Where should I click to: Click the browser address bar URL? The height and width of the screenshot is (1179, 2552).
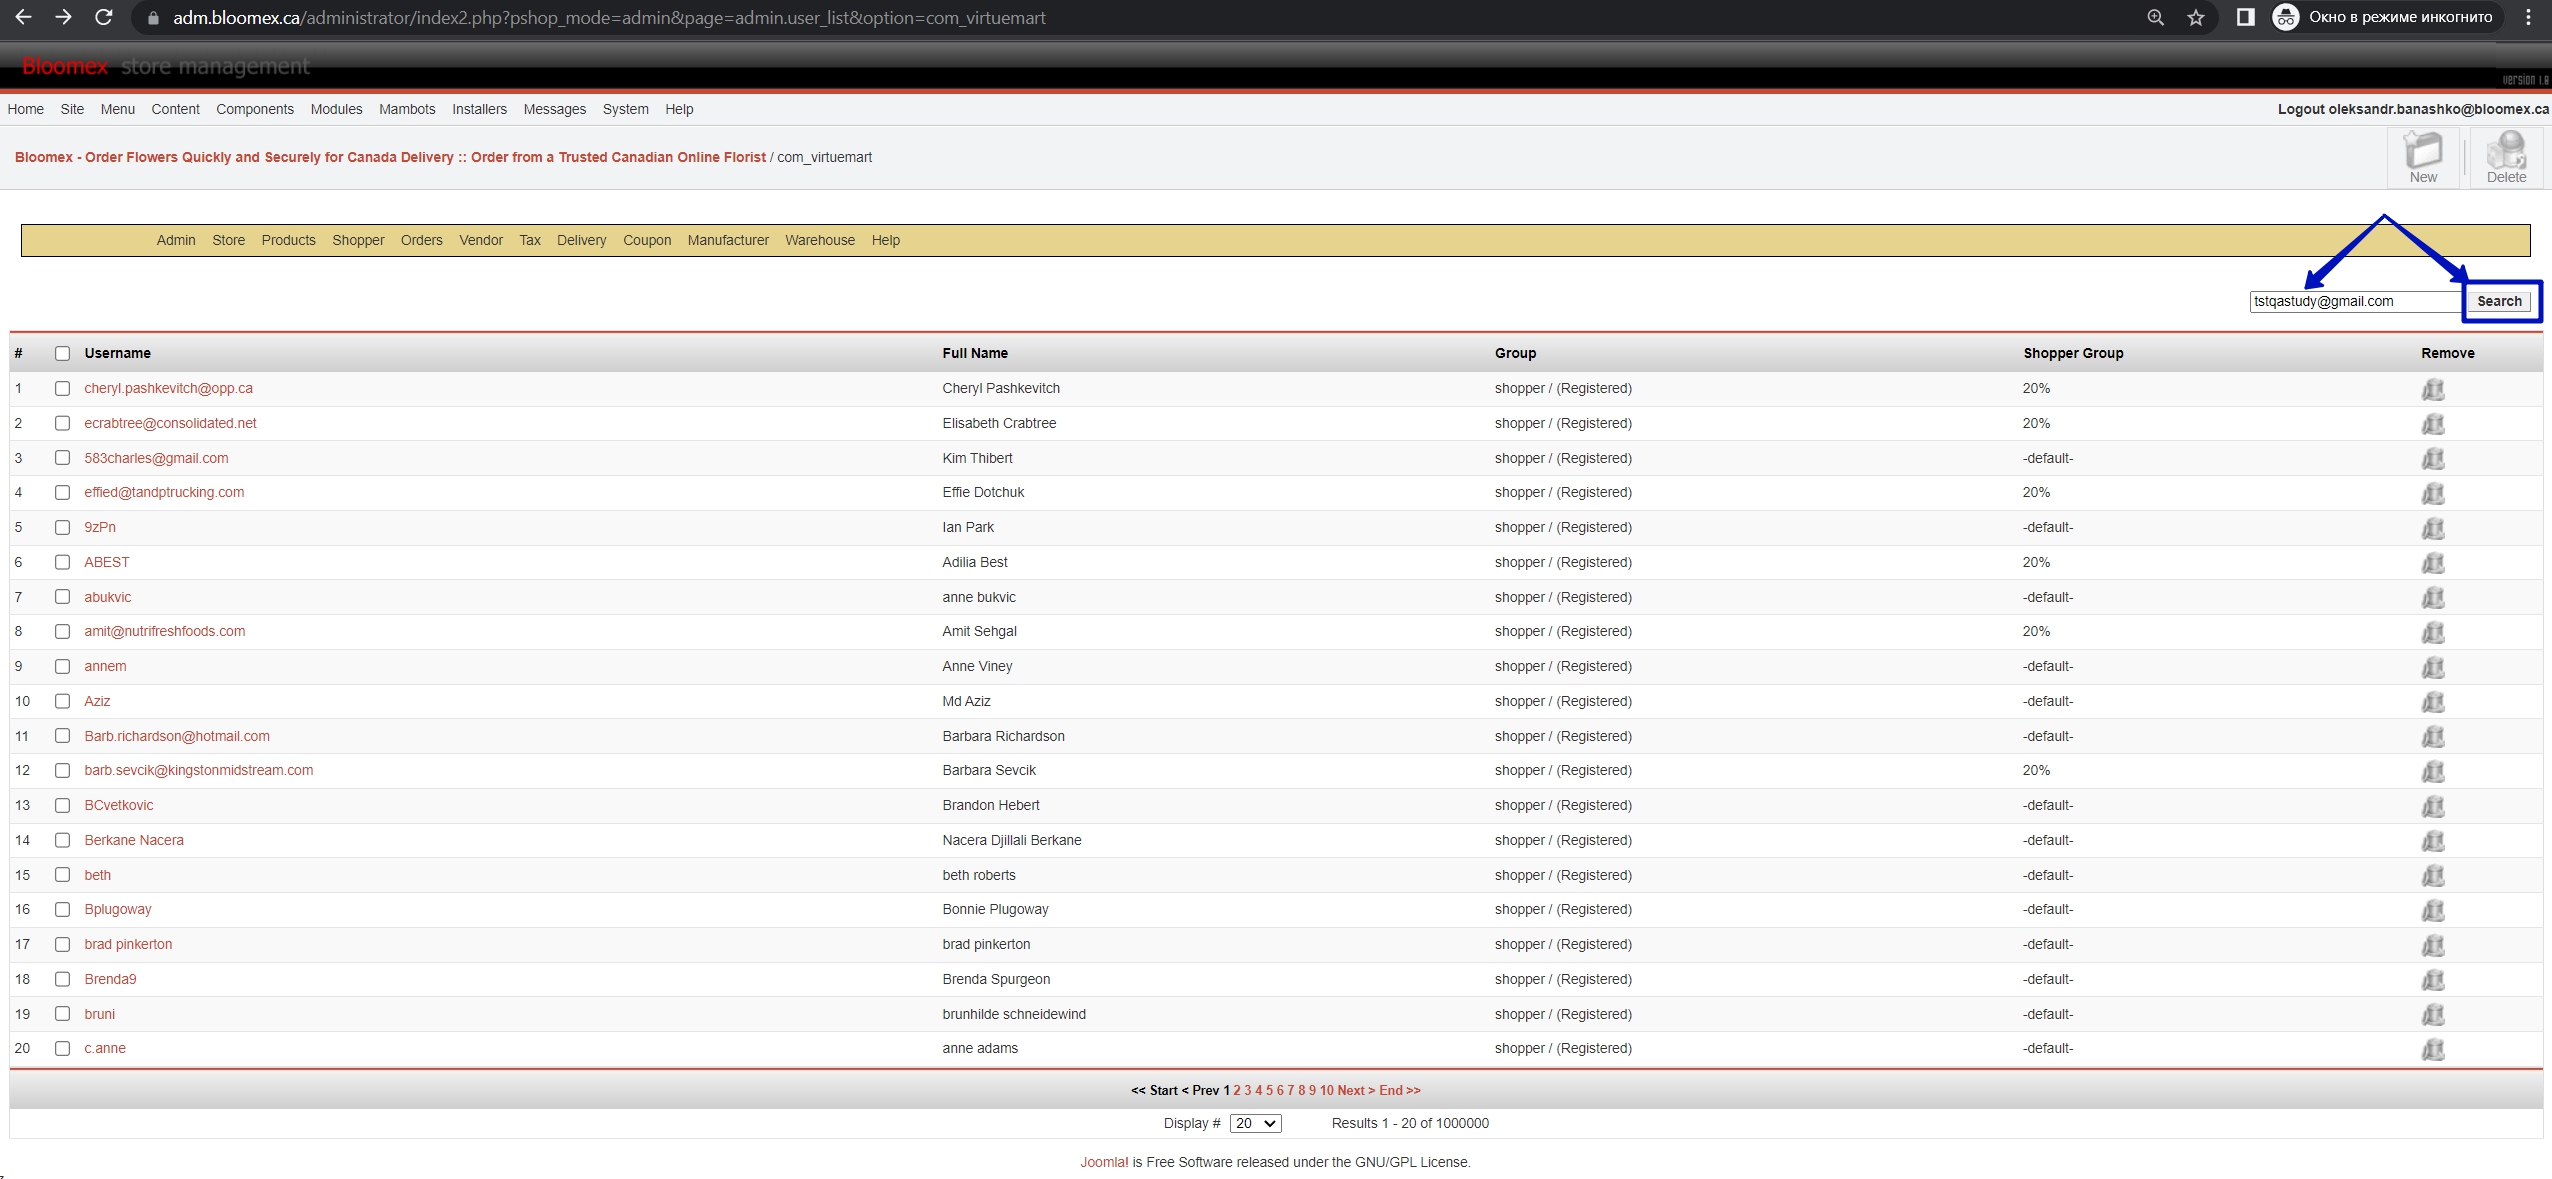tap(609, 17)
